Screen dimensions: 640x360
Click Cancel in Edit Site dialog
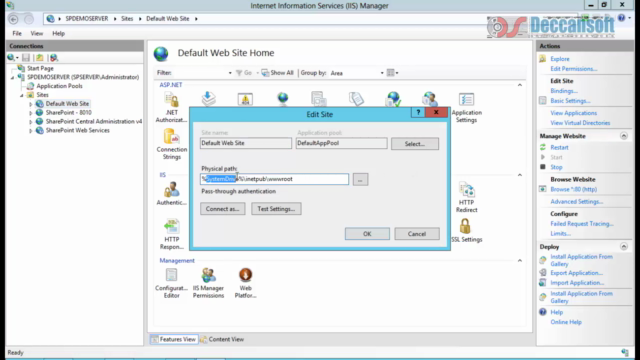pyautogui.click(x=417, y=234)
